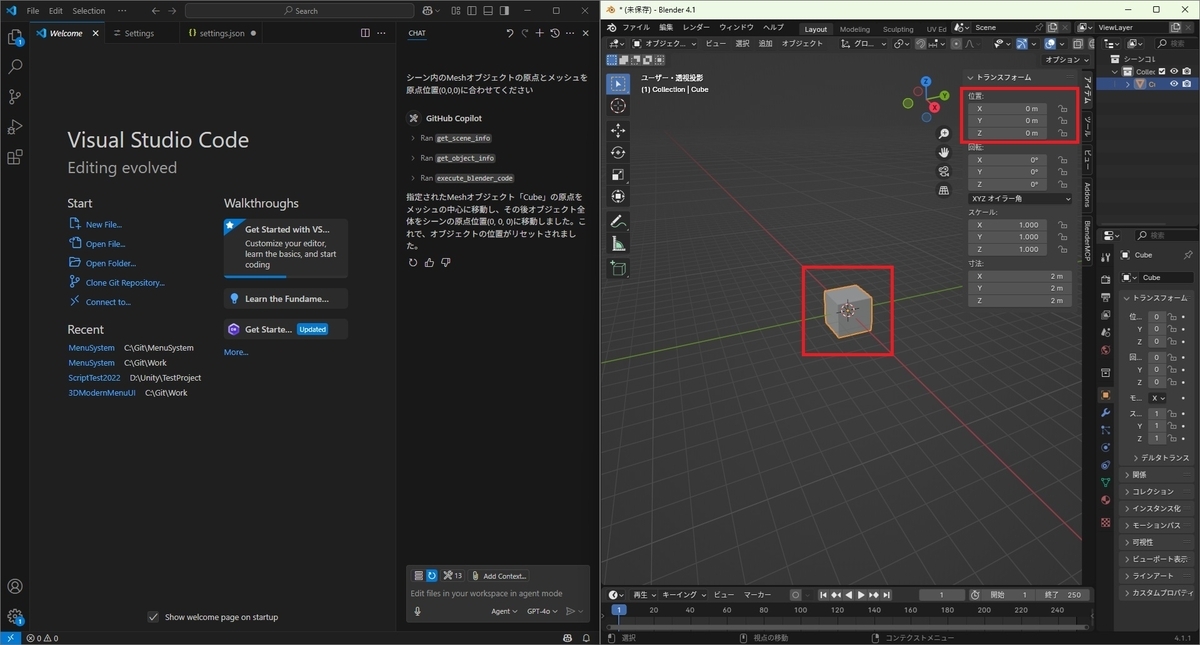
Task: Select the Blender Rotate tool
Action: tap(618, 152)
